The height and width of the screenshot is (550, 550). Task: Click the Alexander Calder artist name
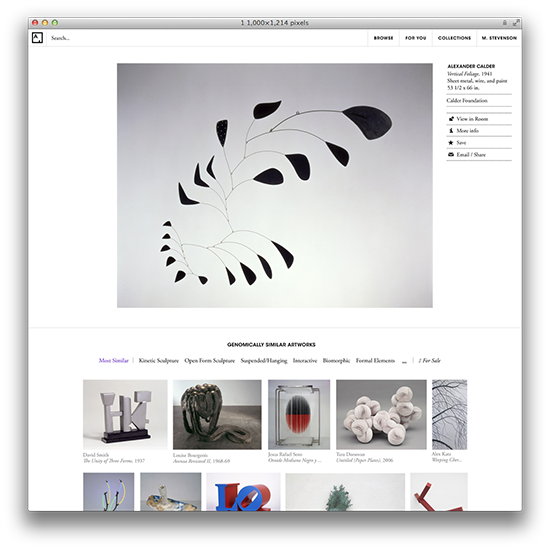pyautogui.click(x=471, y=66)
